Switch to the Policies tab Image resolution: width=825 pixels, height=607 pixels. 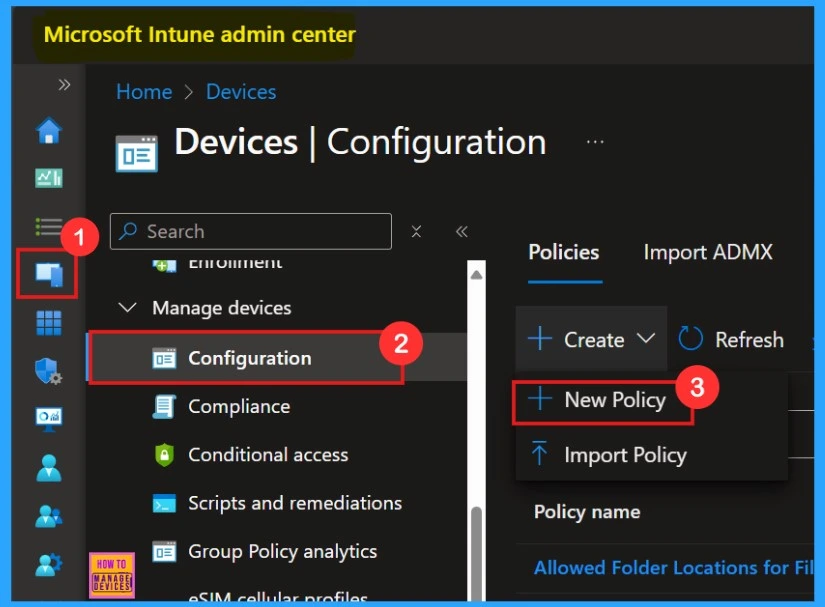564,252
